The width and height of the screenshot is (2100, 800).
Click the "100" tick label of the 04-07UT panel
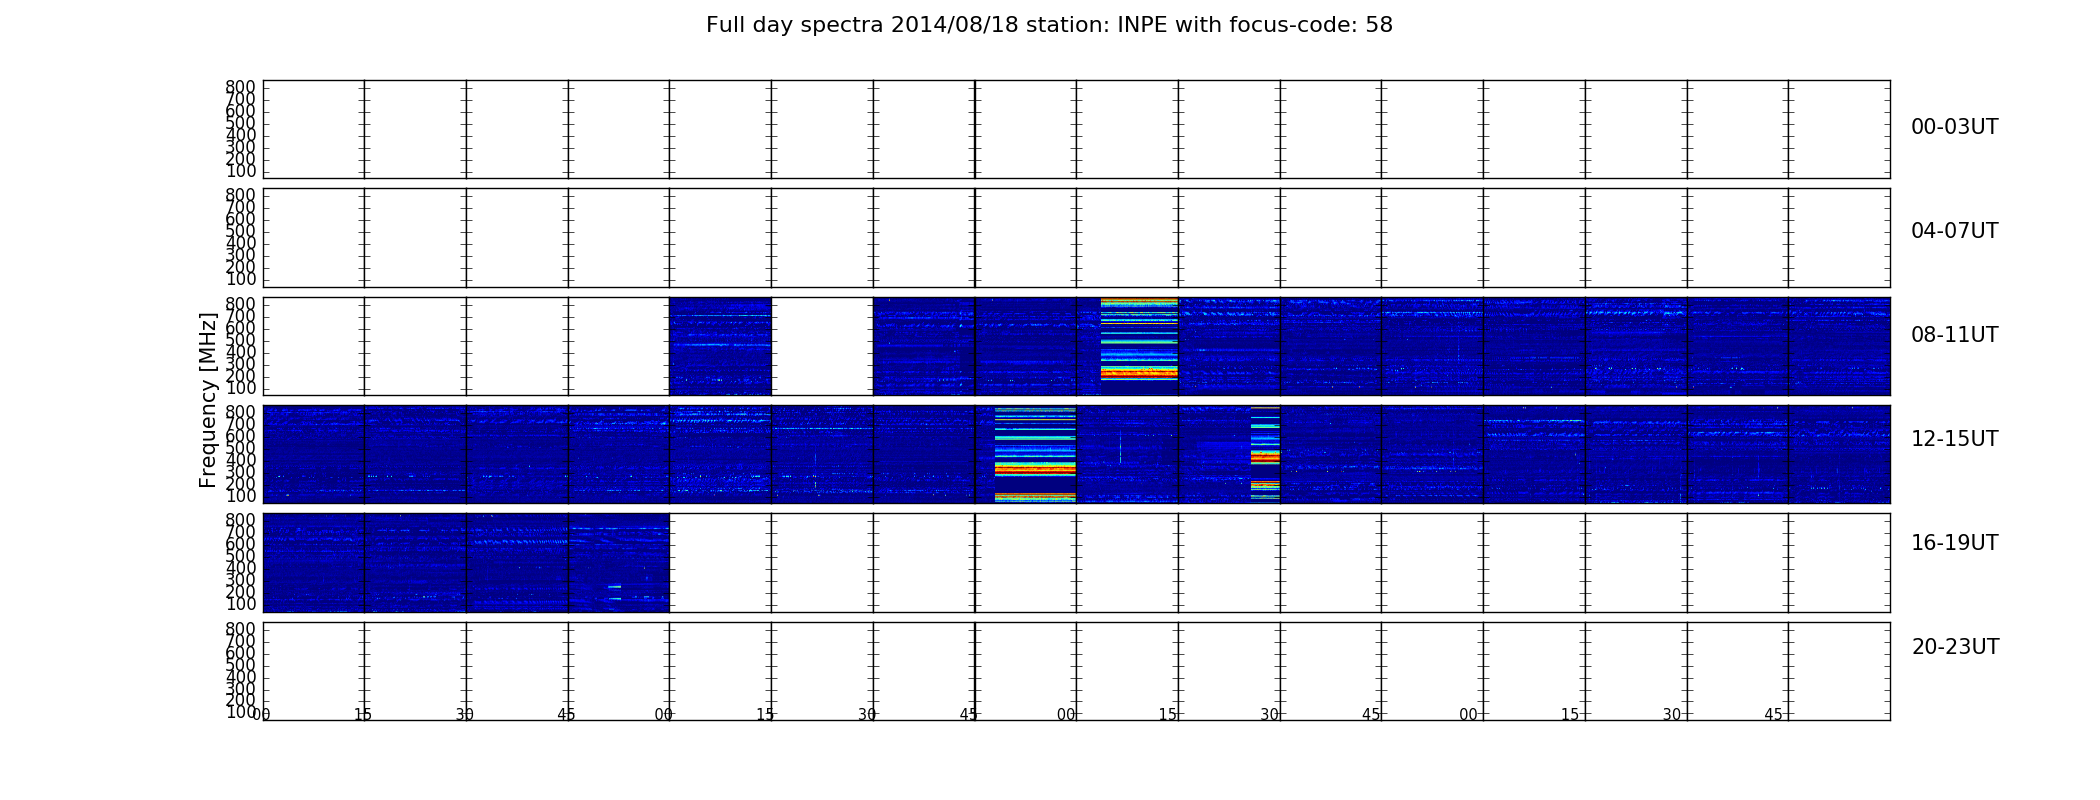point(241,279)
